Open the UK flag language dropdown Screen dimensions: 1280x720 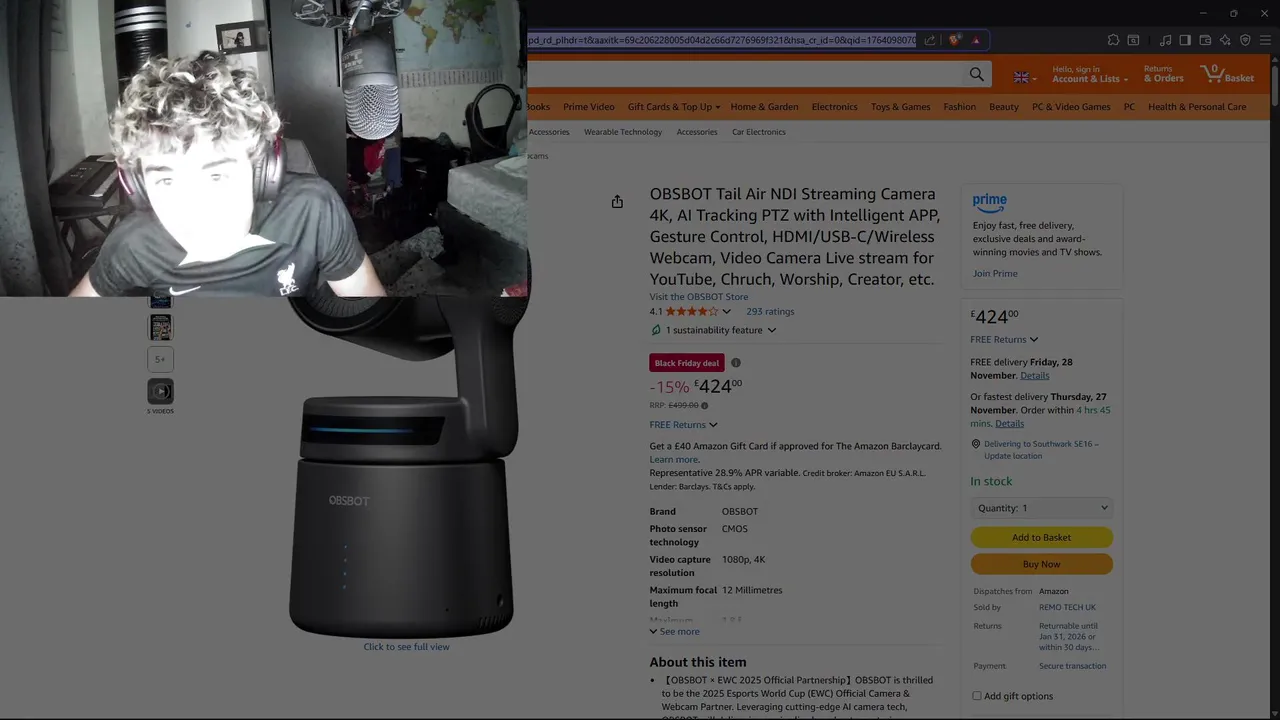tap(1025, 77)
